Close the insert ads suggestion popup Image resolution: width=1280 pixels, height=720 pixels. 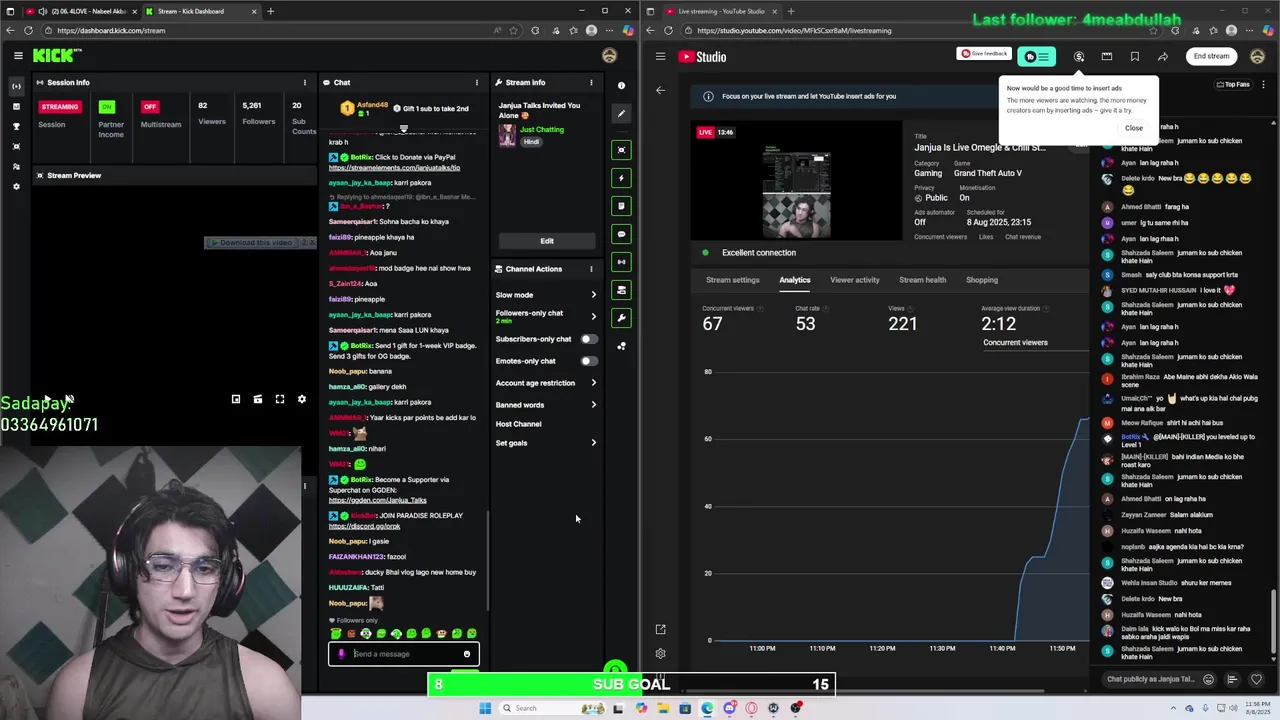pos(1133,128)
